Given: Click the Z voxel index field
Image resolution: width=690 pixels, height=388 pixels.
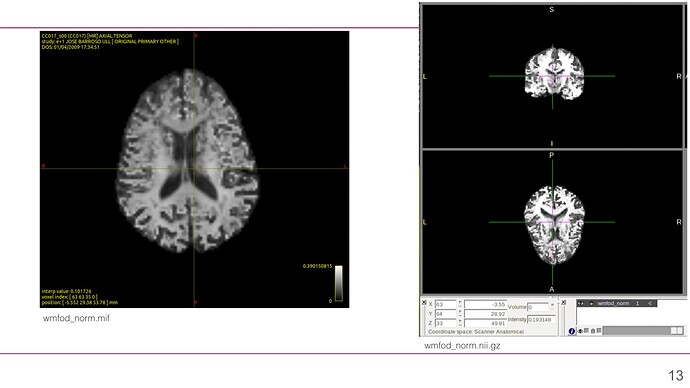Looking at the screenshot, I should pyautogui.click(x=445, y=323).
